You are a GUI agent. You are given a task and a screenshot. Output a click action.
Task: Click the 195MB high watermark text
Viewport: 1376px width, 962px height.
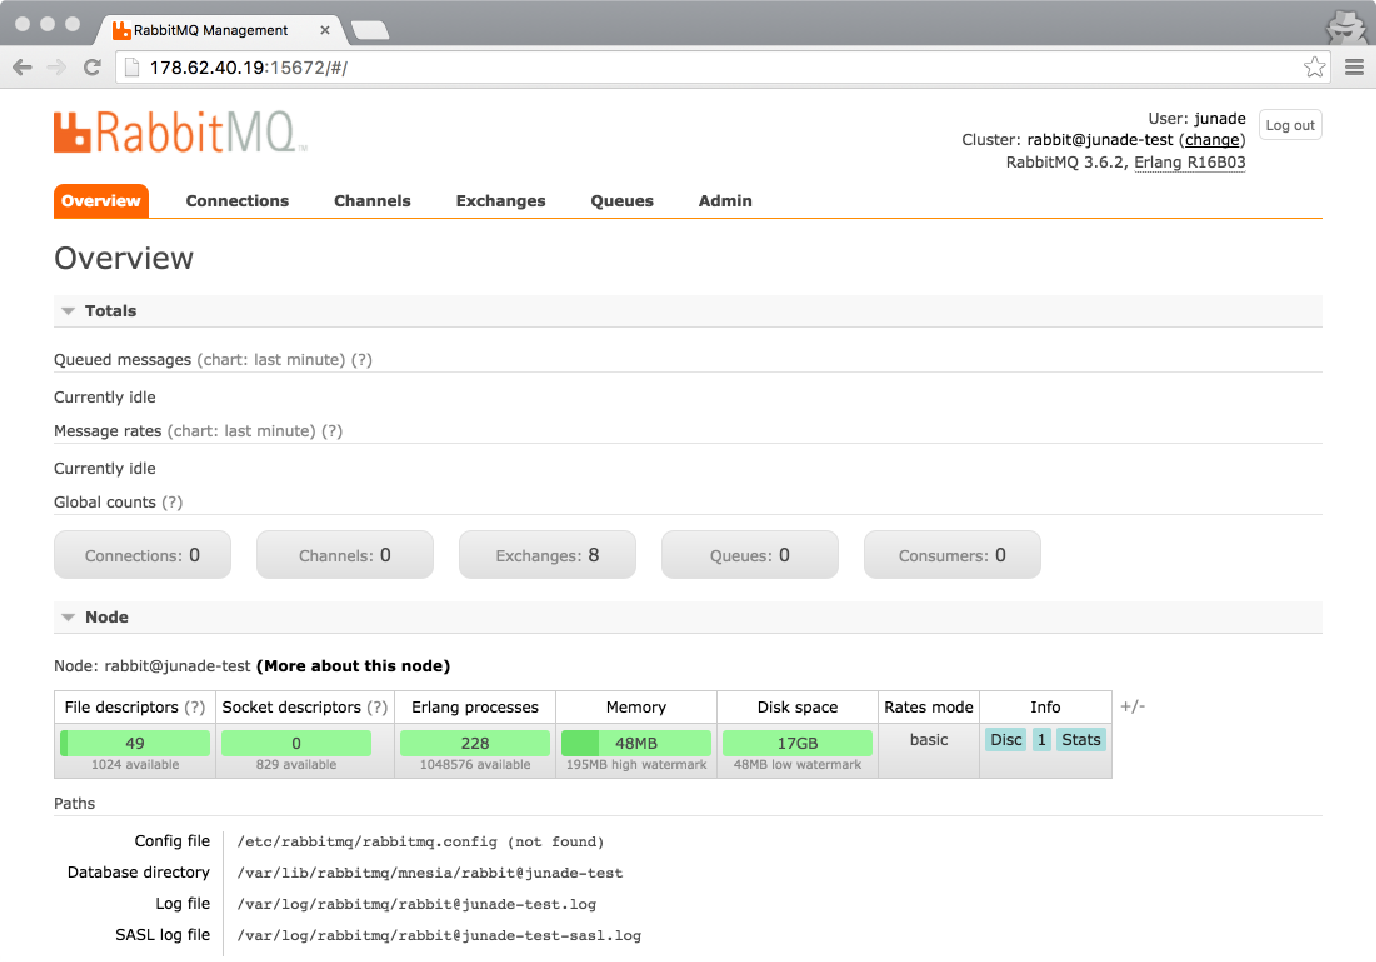click(x=636, y=765)
